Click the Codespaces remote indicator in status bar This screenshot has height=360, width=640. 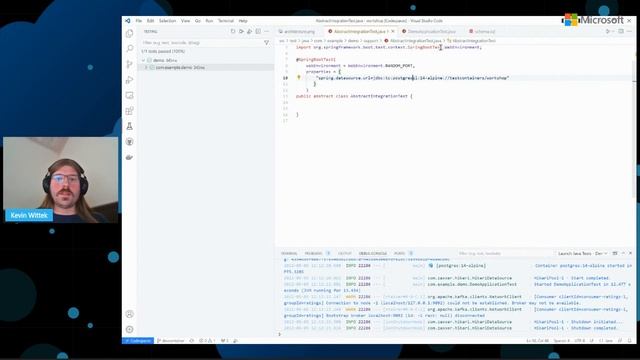click(138, 340)
